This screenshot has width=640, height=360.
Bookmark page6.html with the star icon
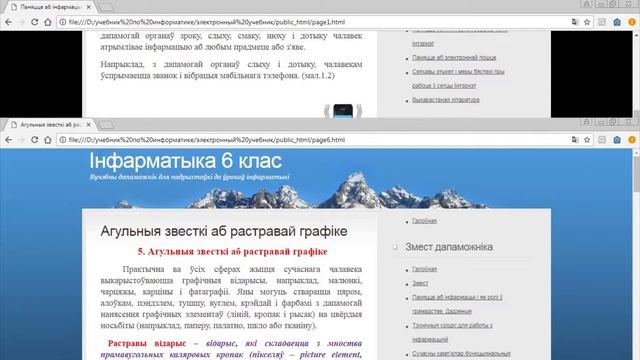coord(587,140)
